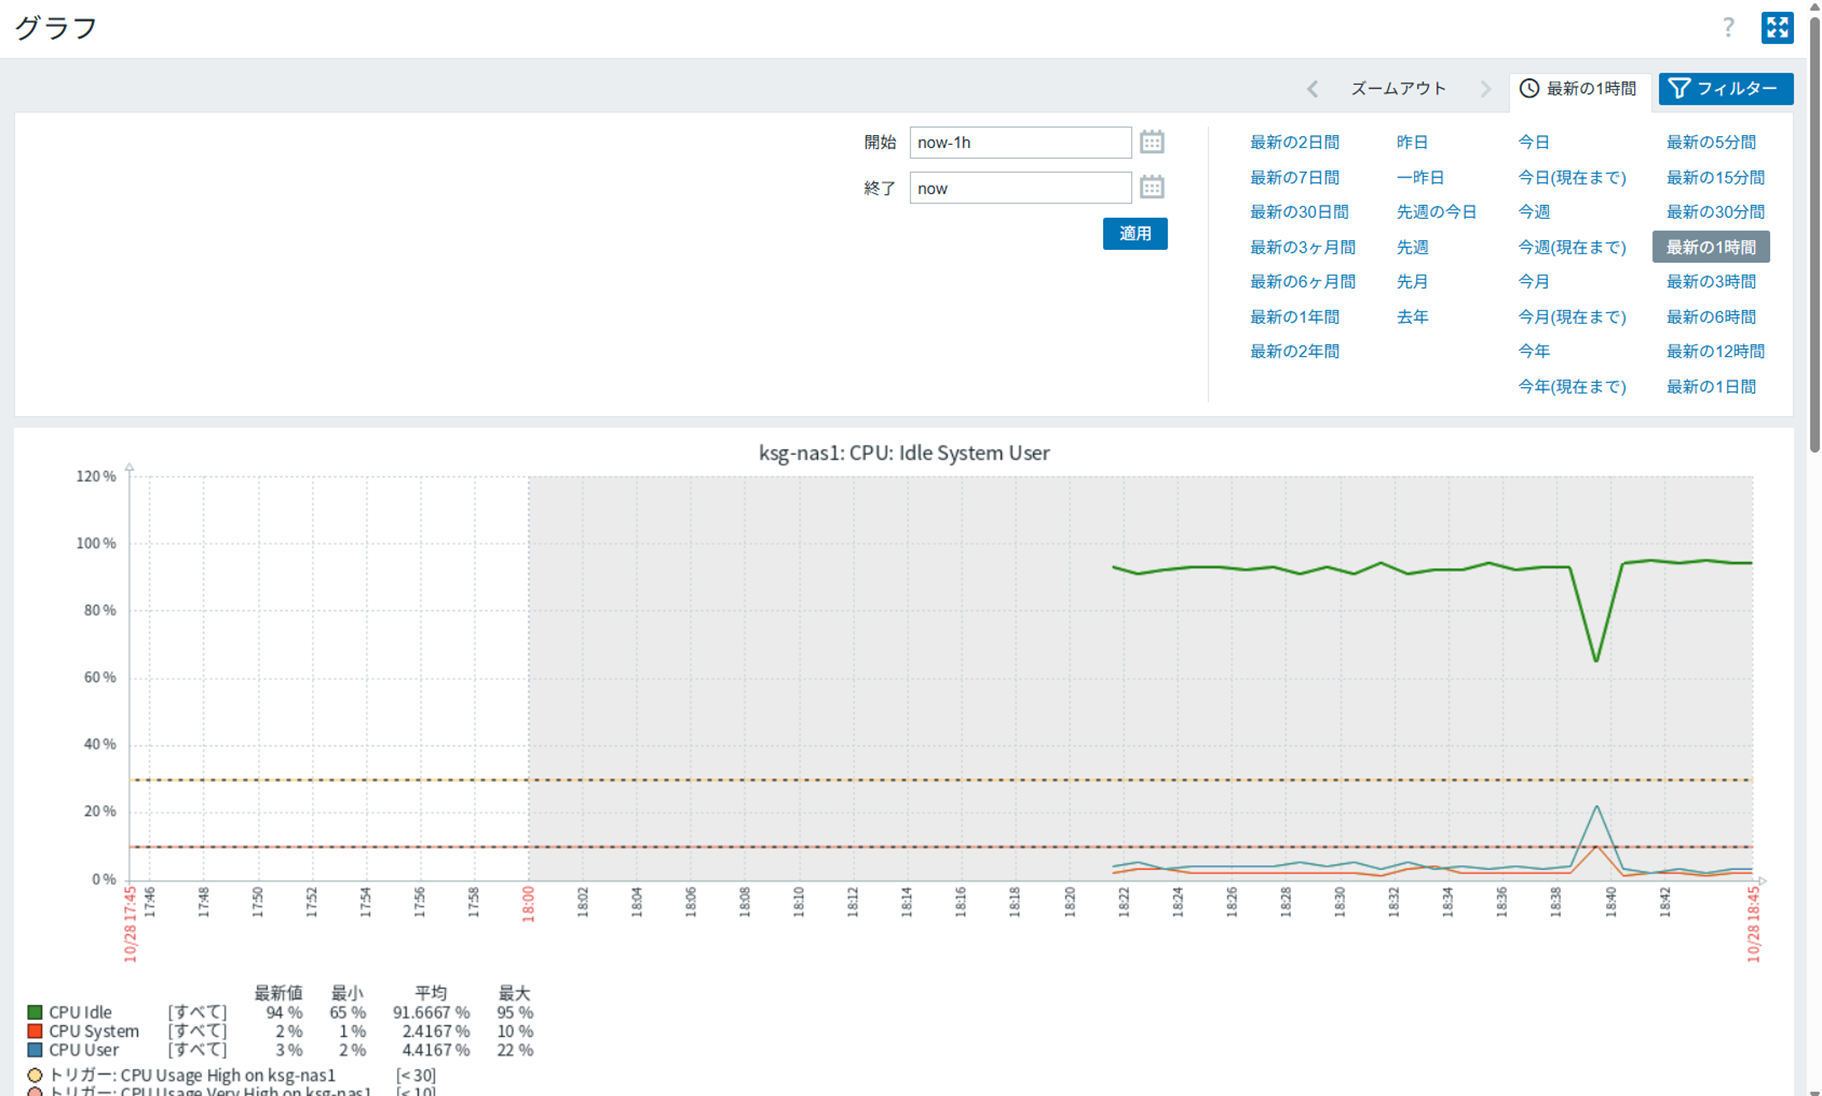Viewport: 1822px width, 1096px height.
Task: Click the ズームアウト zoom out button
Action: [x=1398, y=89]
